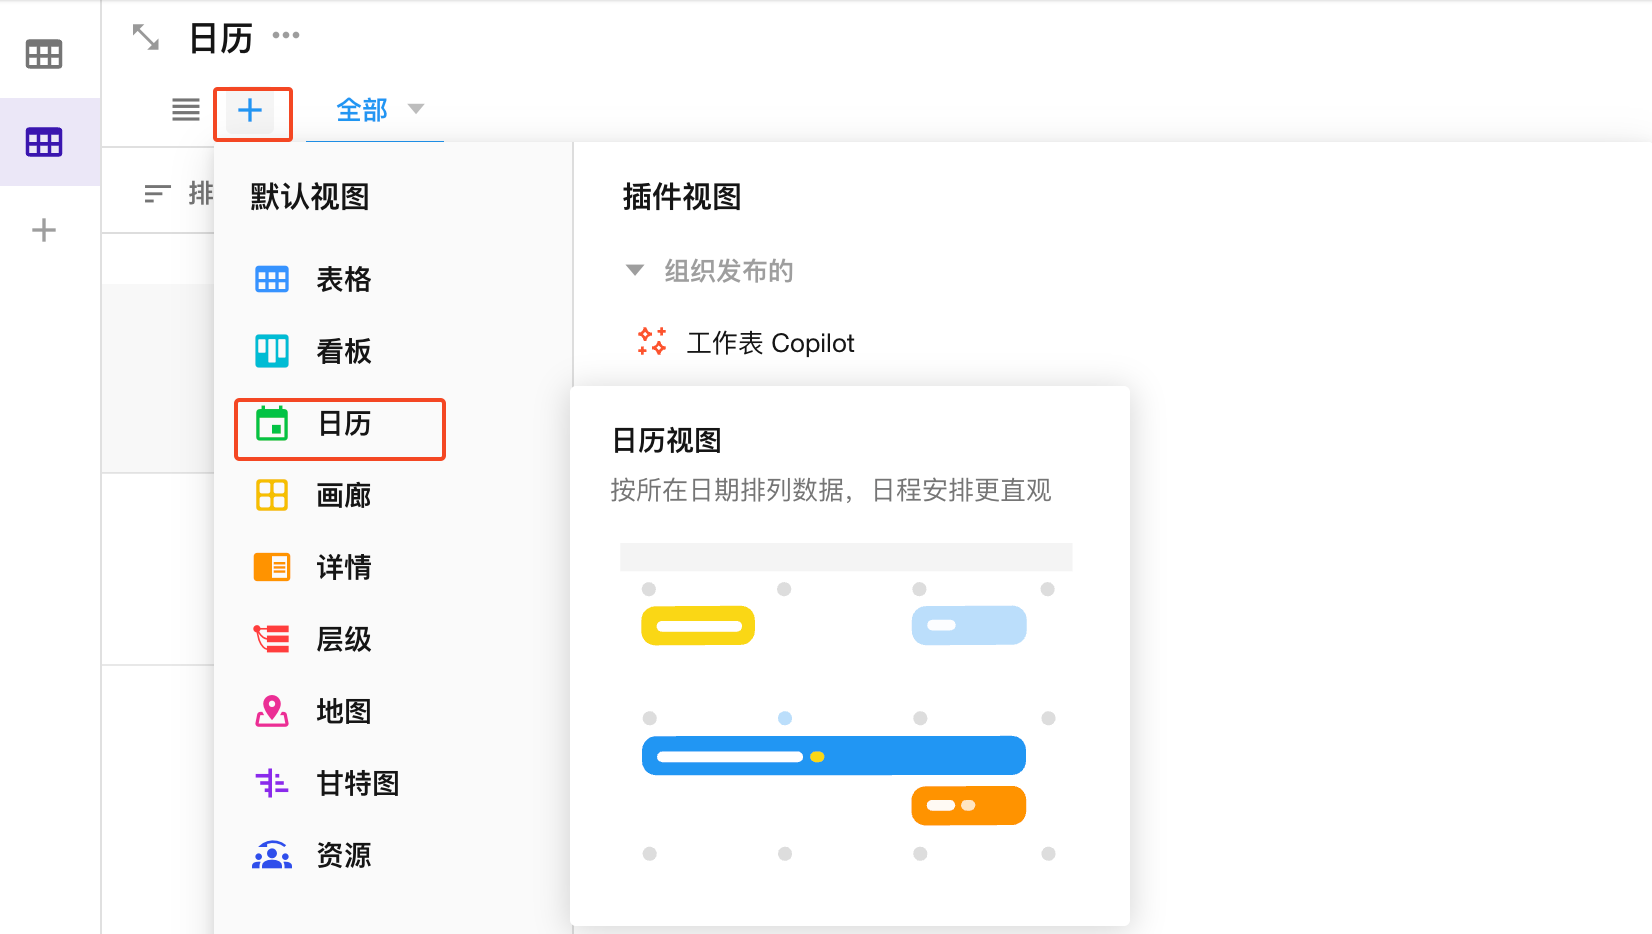The height and width of the screenshot is (934, 1652).
Task: Open the 全部 view dropdown arrow
Action: 416,109
